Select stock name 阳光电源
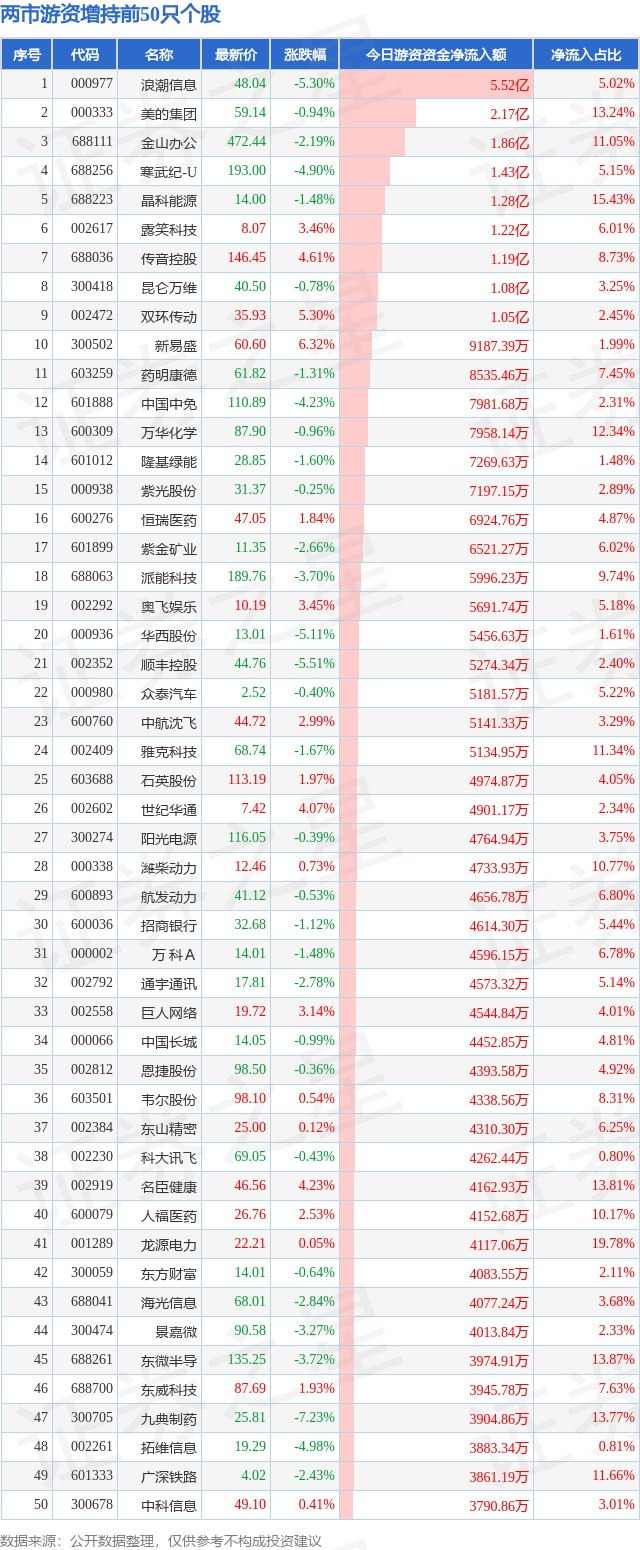640x1550 pixels. coord(170,839)
